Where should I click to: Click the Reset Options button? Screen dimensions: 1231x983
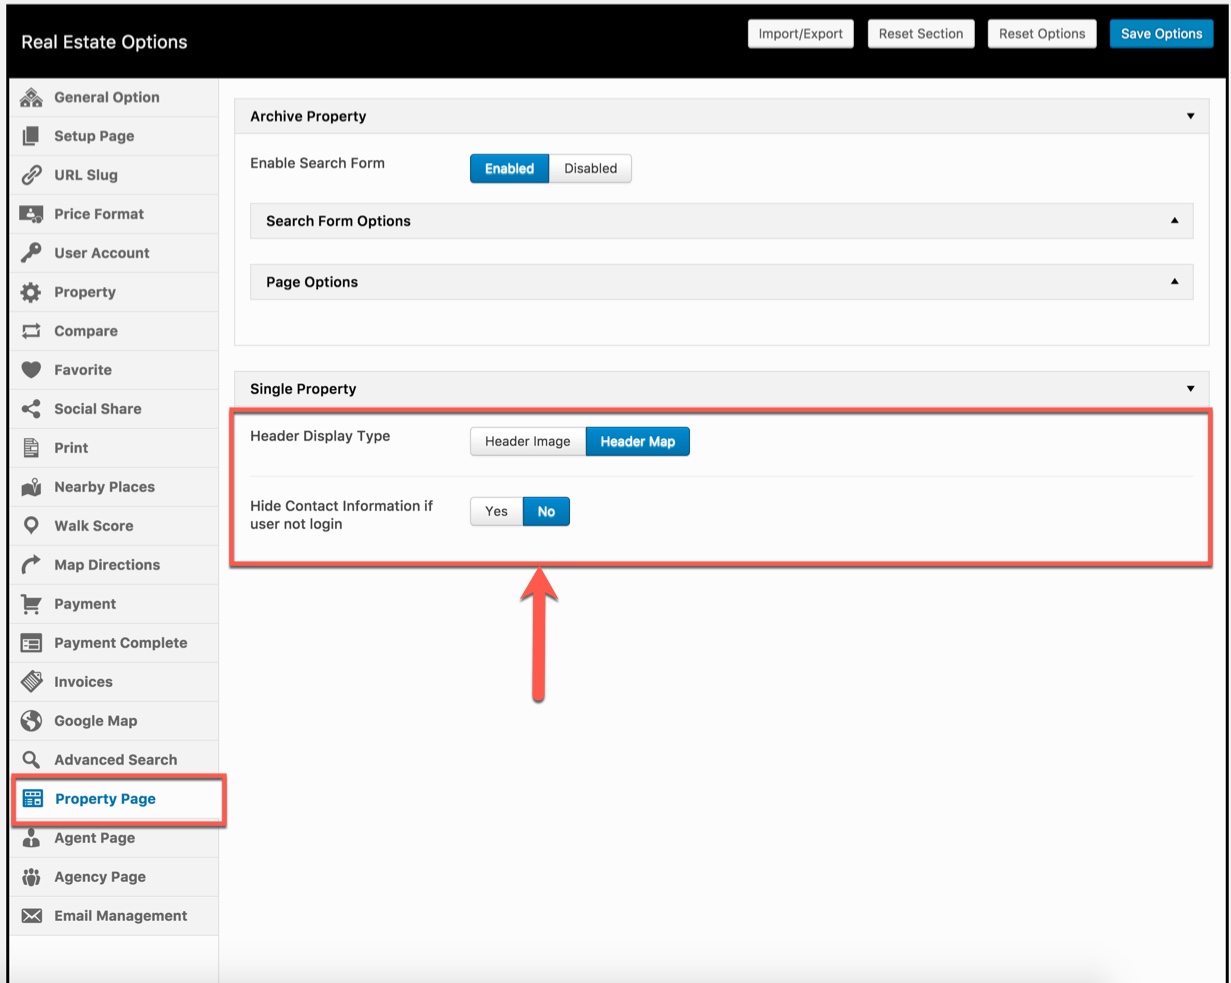point(1042,34)
